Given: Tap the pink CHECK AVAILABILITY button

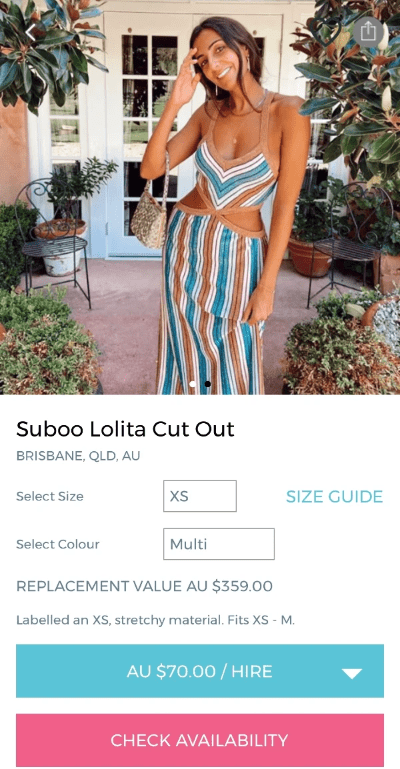Looking at the screenshot, I should click(x=200, y=740).
